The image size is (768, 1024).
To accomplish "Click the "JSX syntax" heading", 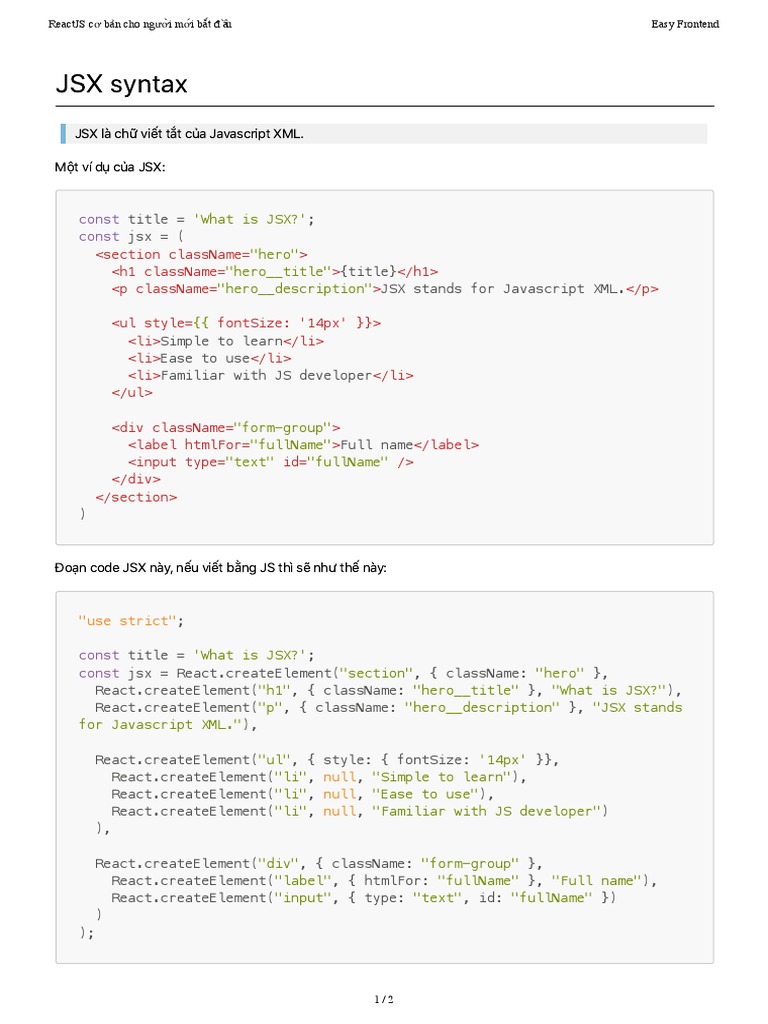I will [x=121, y=85].
